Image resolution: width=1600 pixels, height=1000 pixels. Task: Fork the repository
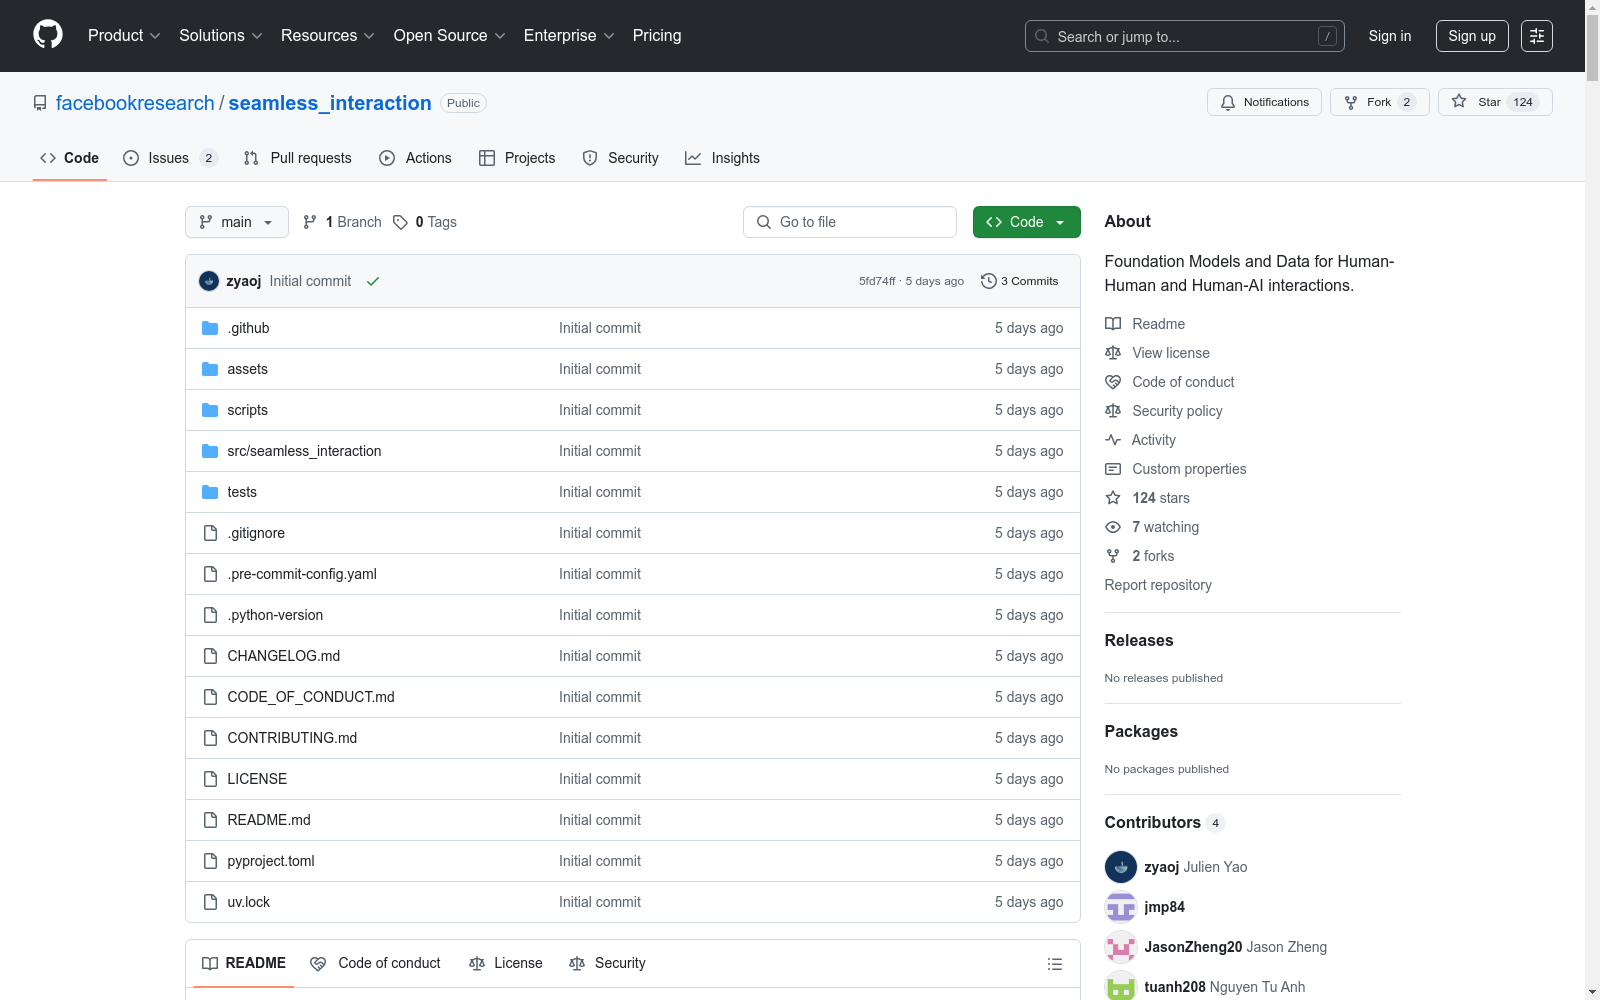tap(1379, 102)
